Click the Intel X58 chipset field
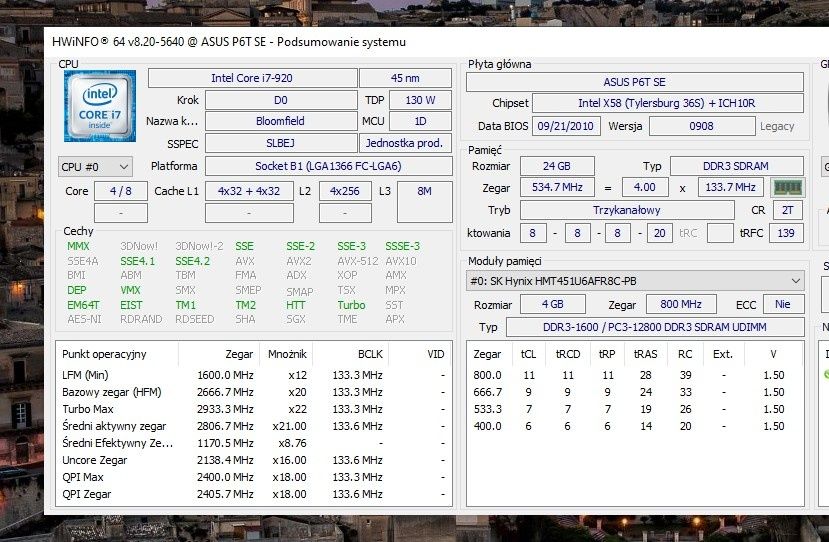829x542 pixels. pyautogui.click(x=667, y=103)
